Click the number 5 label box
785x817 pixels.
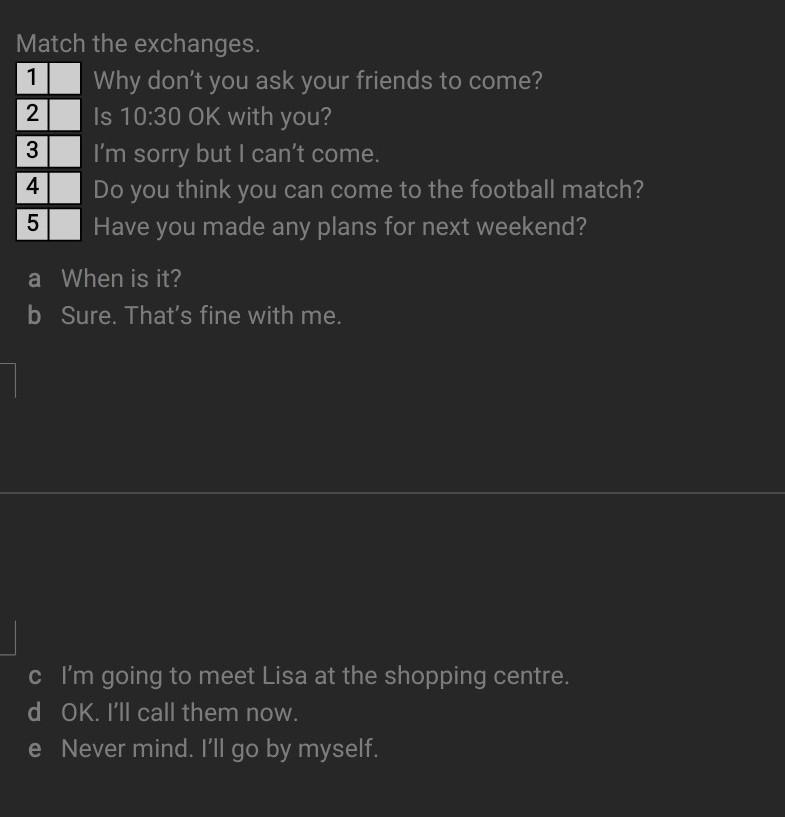click(x=32, y=225)
